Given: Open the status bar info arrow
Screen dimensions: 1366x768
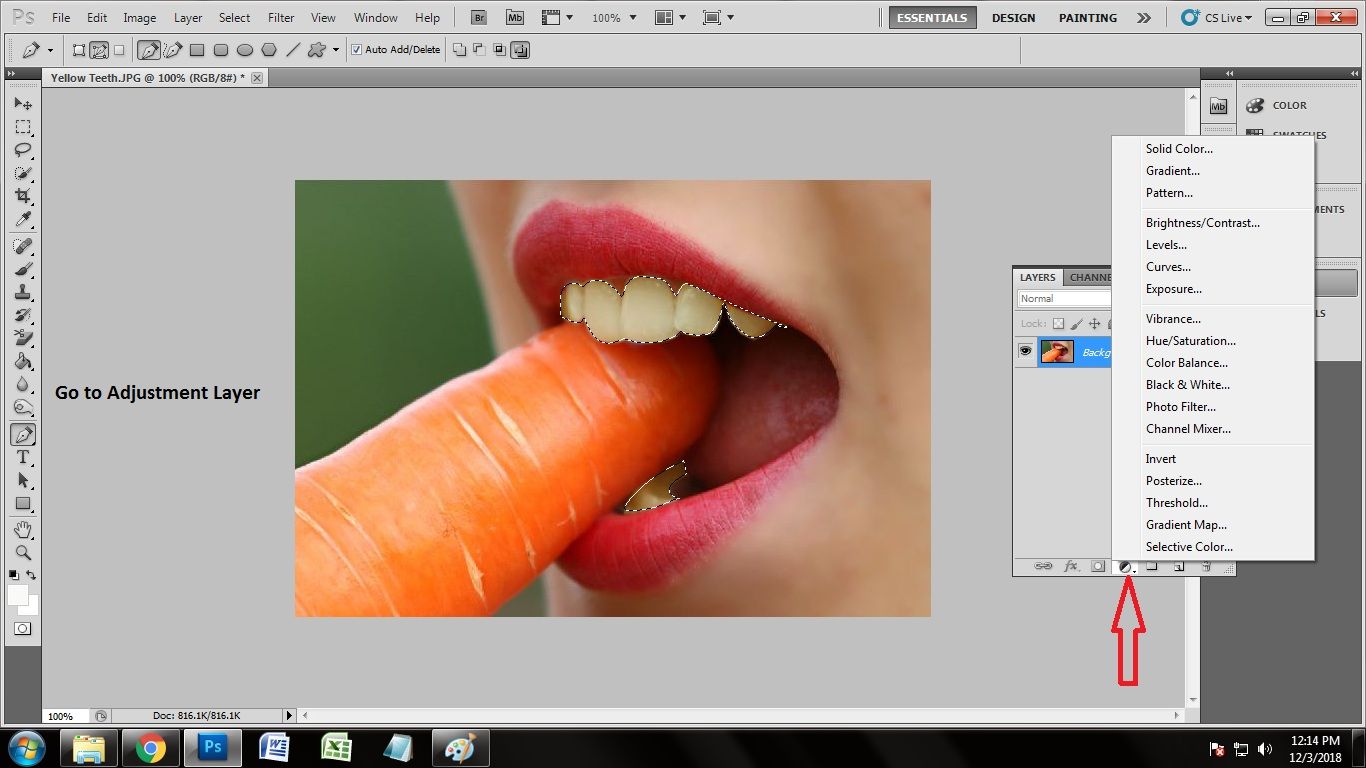Looking at the screenshot, I should (x=290, y=716).
